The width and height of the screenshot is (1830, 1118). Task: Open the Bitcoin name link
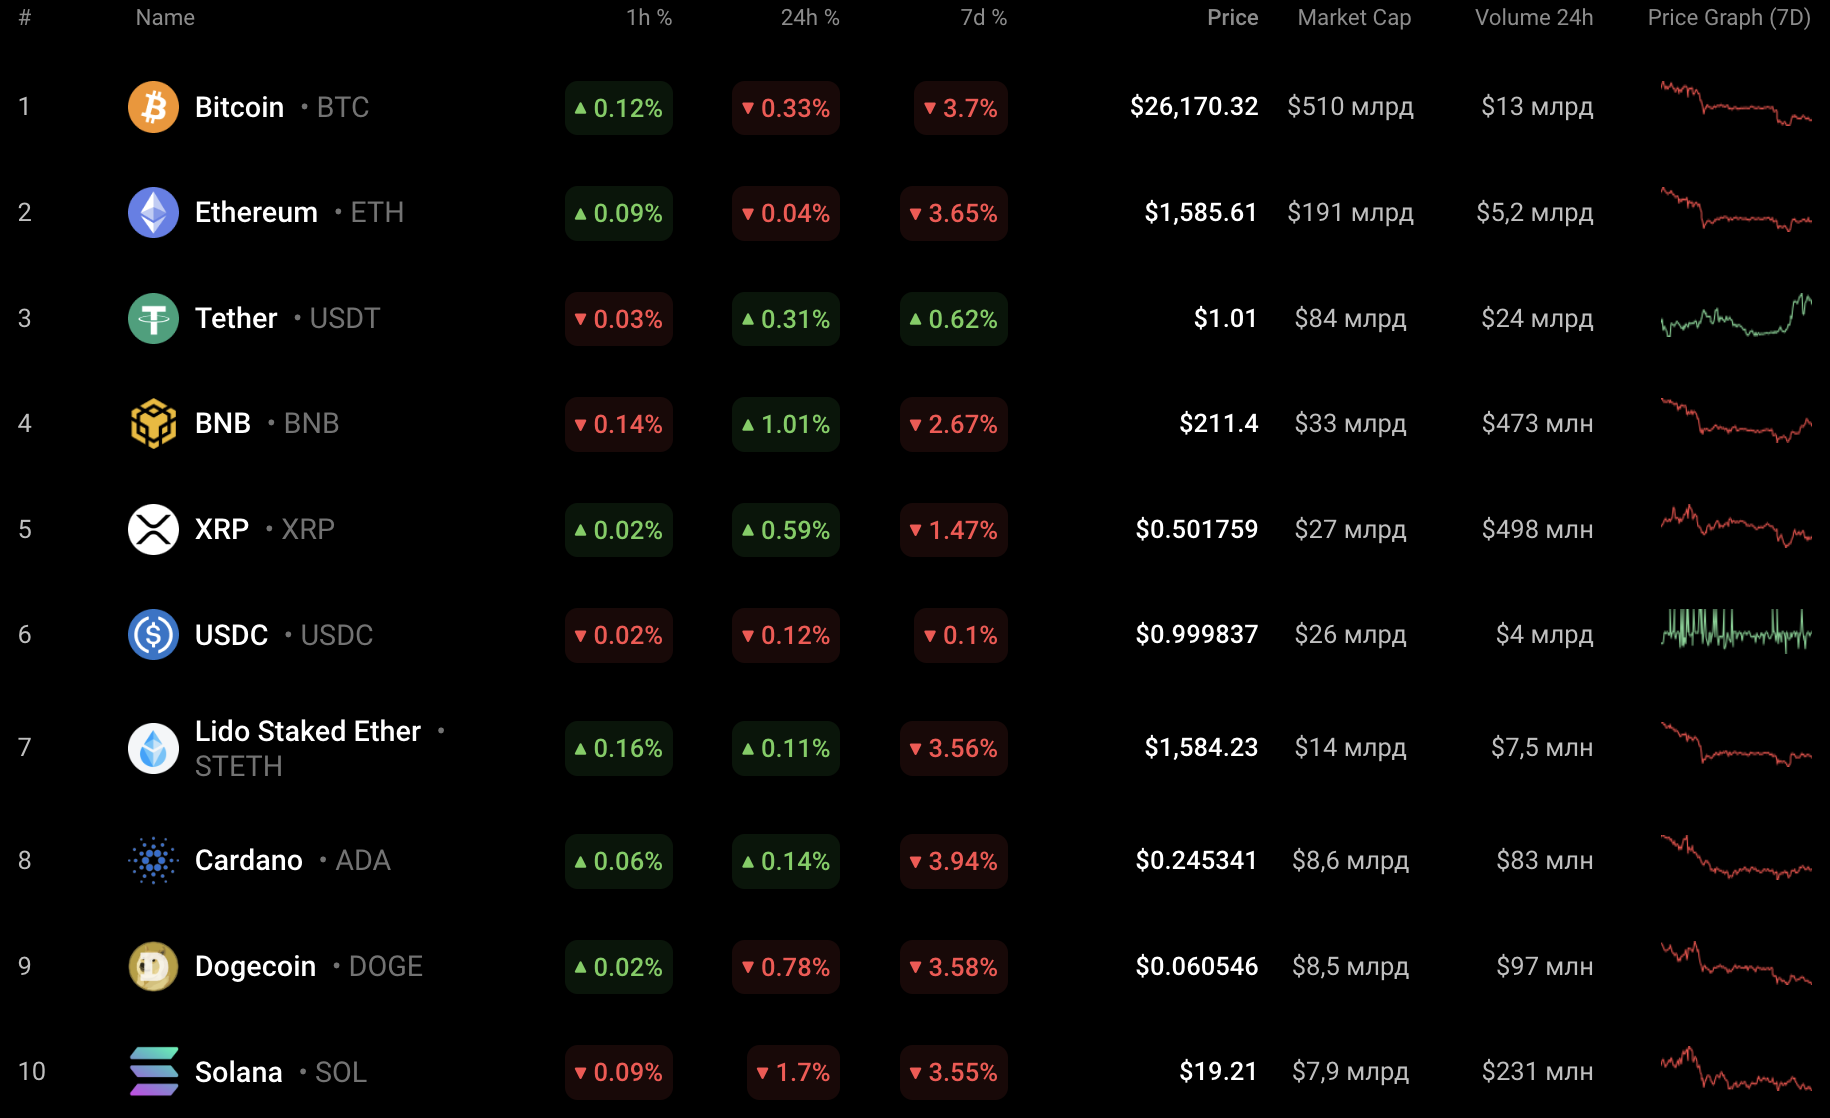[x=239, y=107]
